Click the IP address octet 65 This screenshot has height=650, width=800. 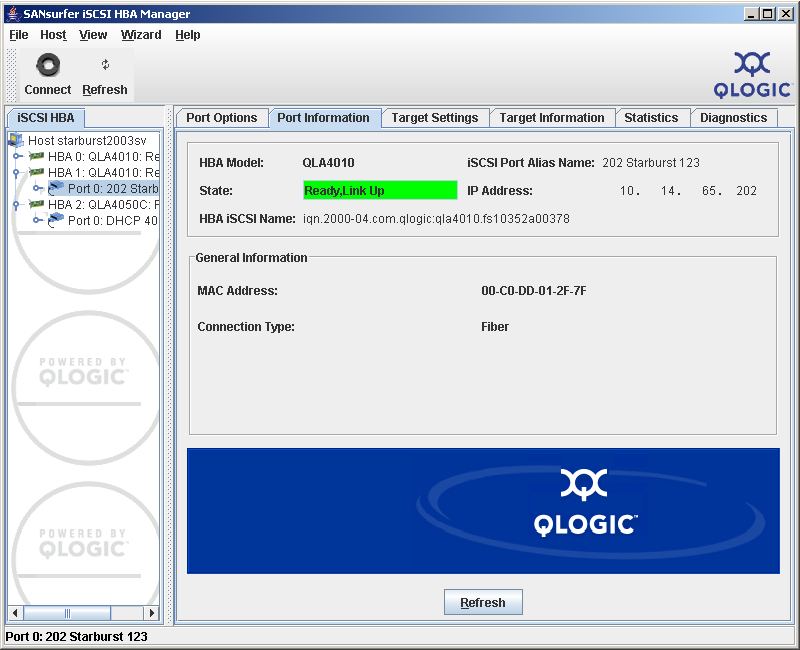tap(709, 191)
